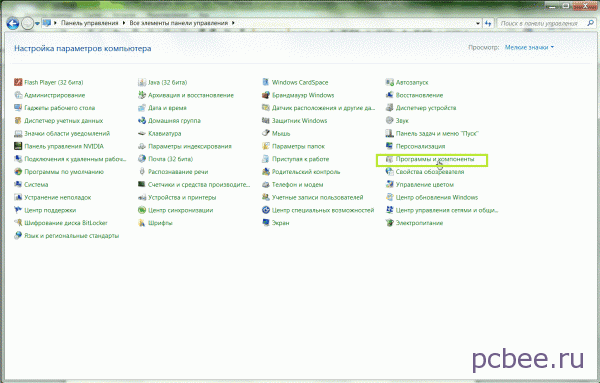Open the Шрифты icon
Screen dimensions: 600x383
[x=142, y=223]
